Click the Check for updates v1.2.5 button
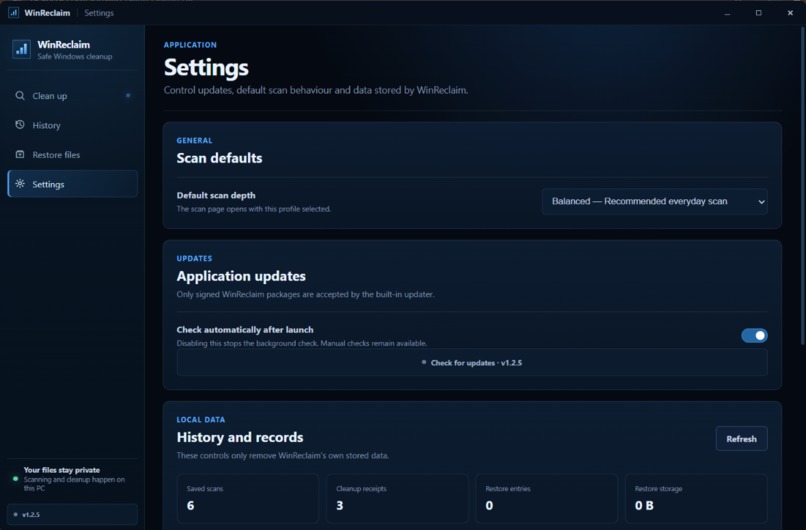Image resolution: width=806 pixels, height=530 pixels. pyautogui.click(x=472, y=362)
